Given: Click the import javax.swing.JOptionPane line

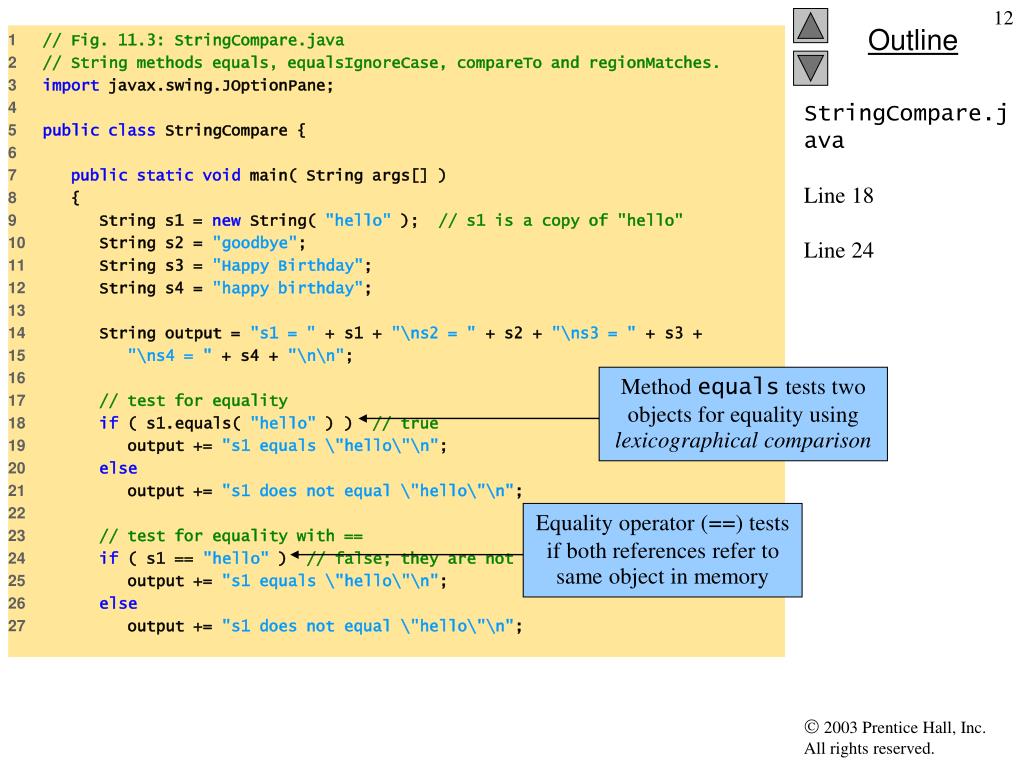Looking at the screenshot, I should click(188, 86).
